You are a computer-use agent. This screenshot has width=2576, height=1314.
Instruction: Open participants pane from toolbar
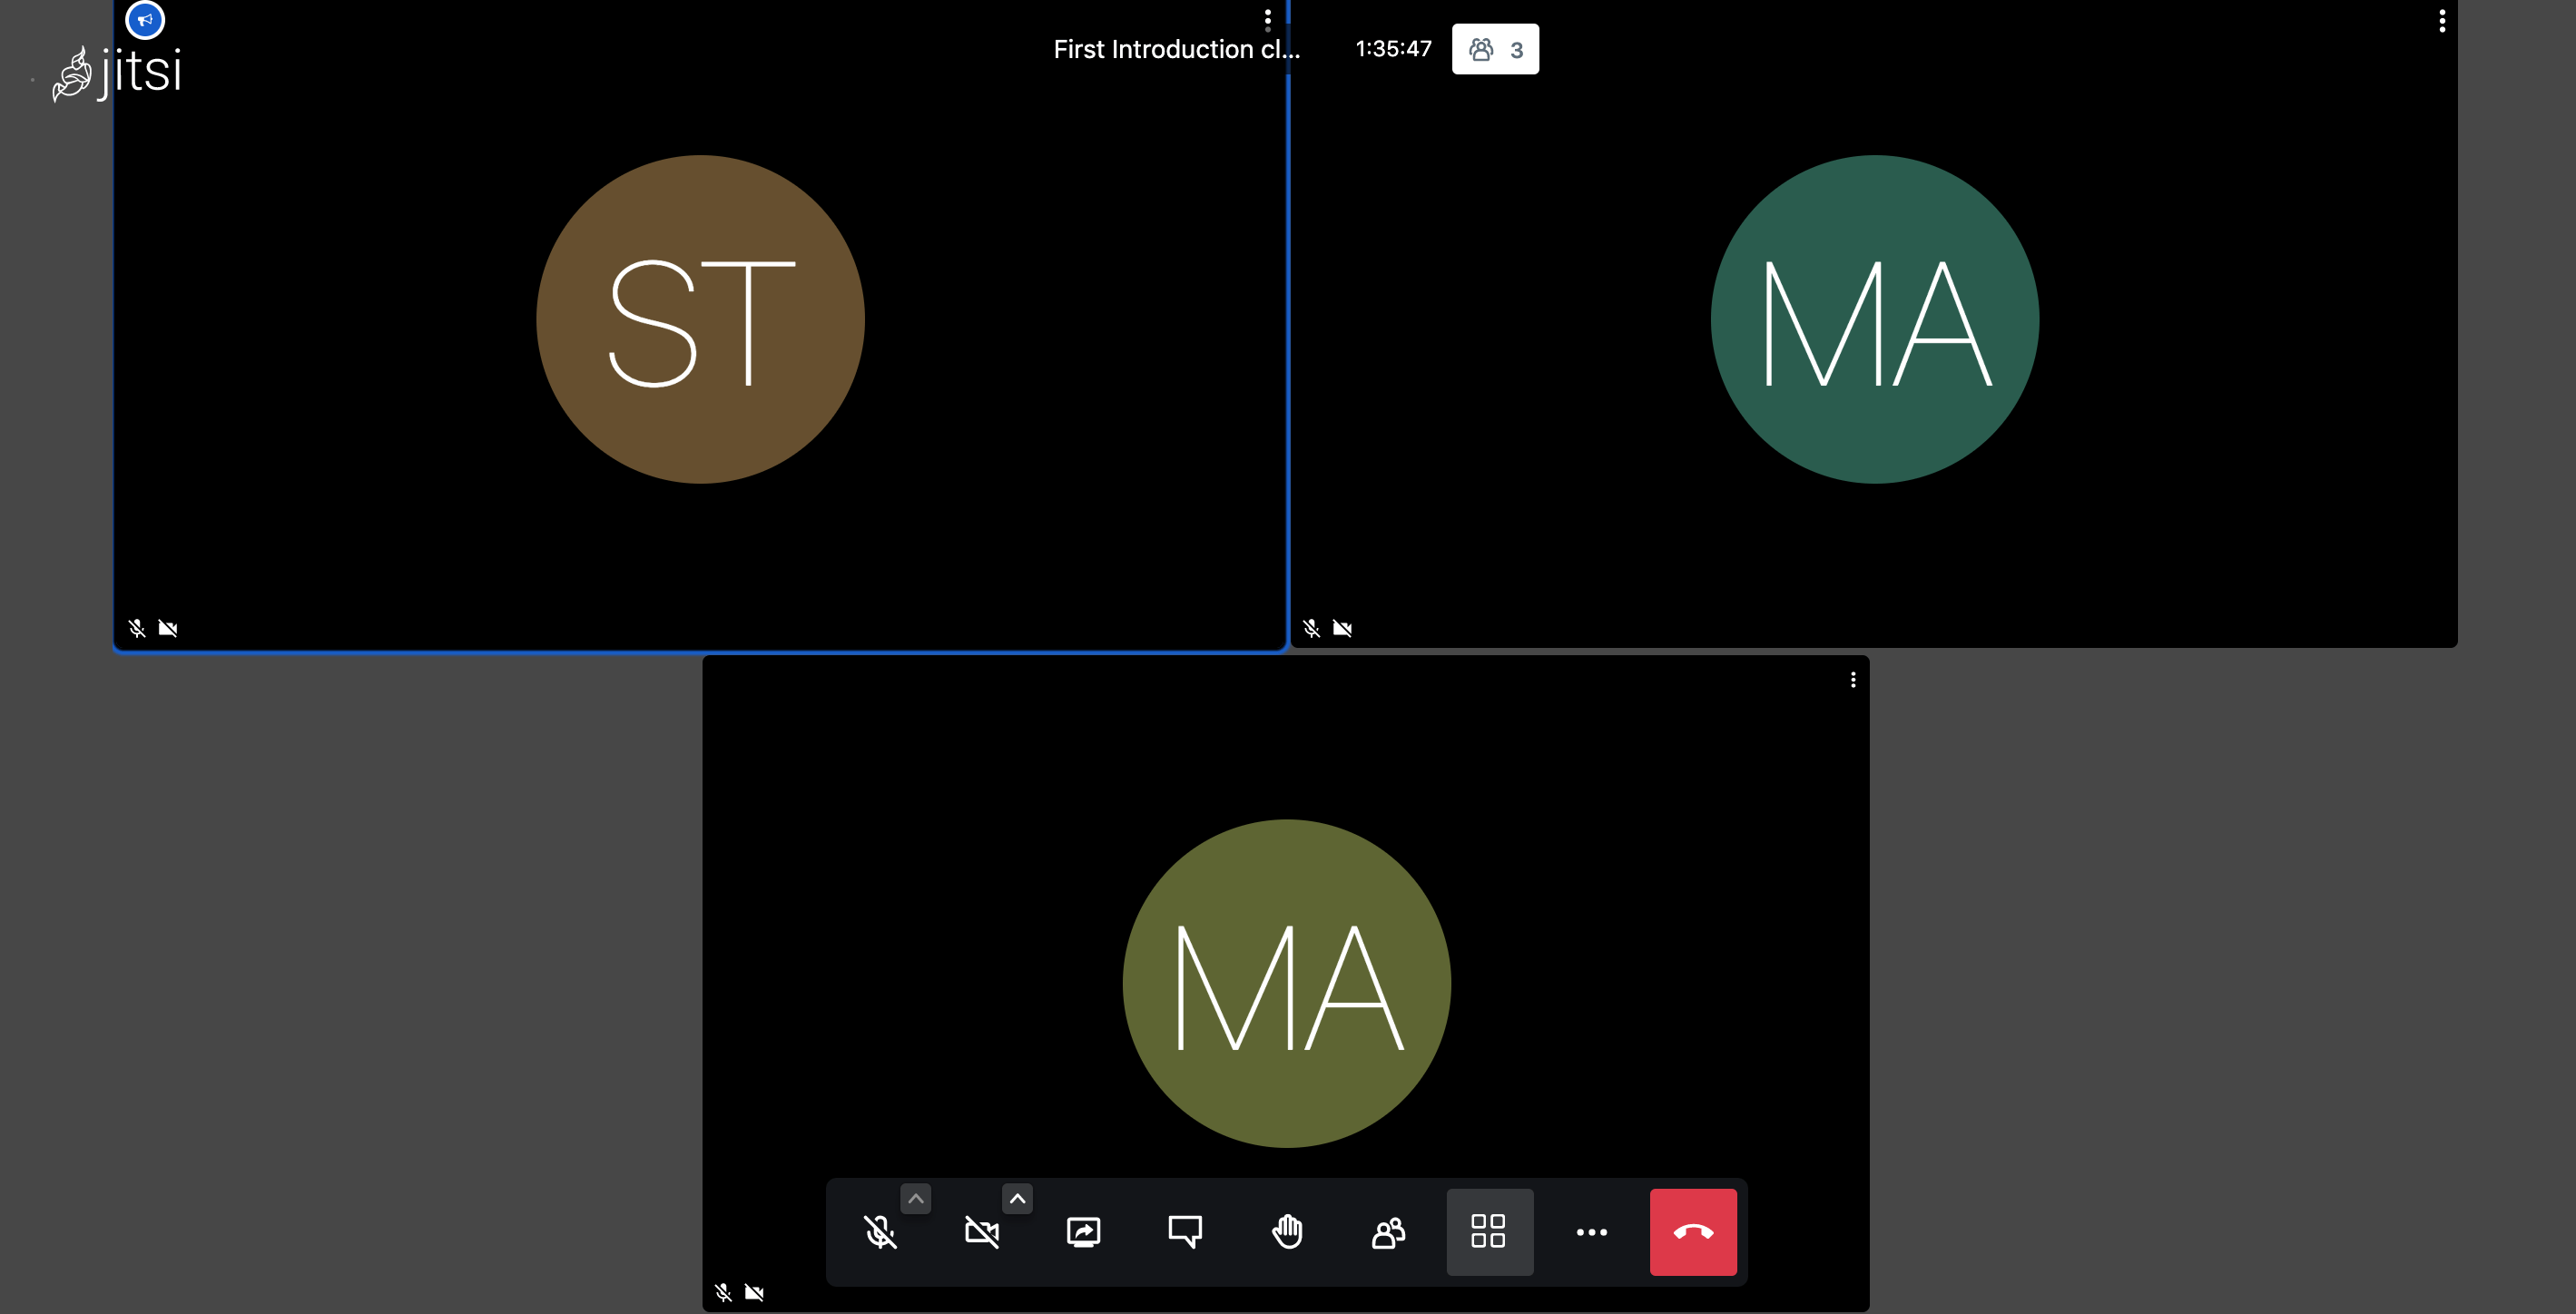1388,1232
